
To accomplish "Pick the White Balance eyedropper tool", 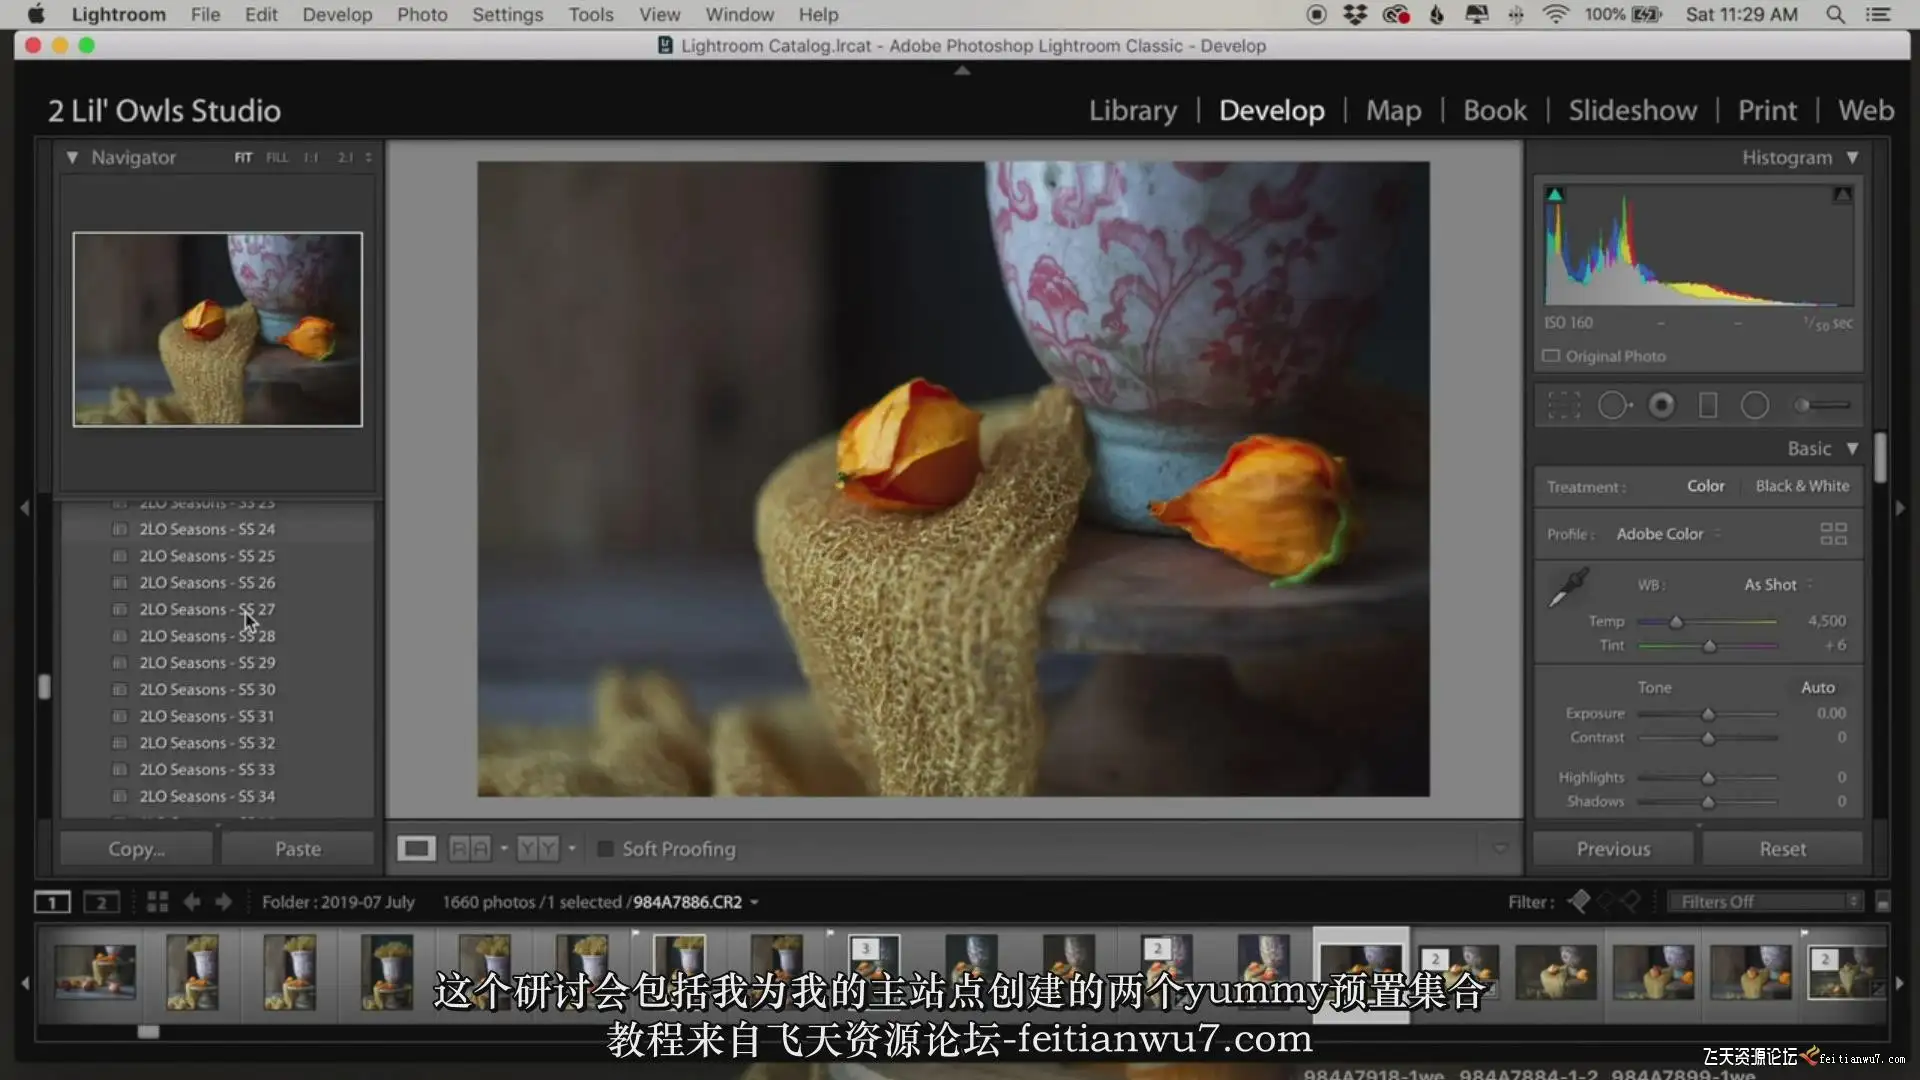I will click(1568, 588).
